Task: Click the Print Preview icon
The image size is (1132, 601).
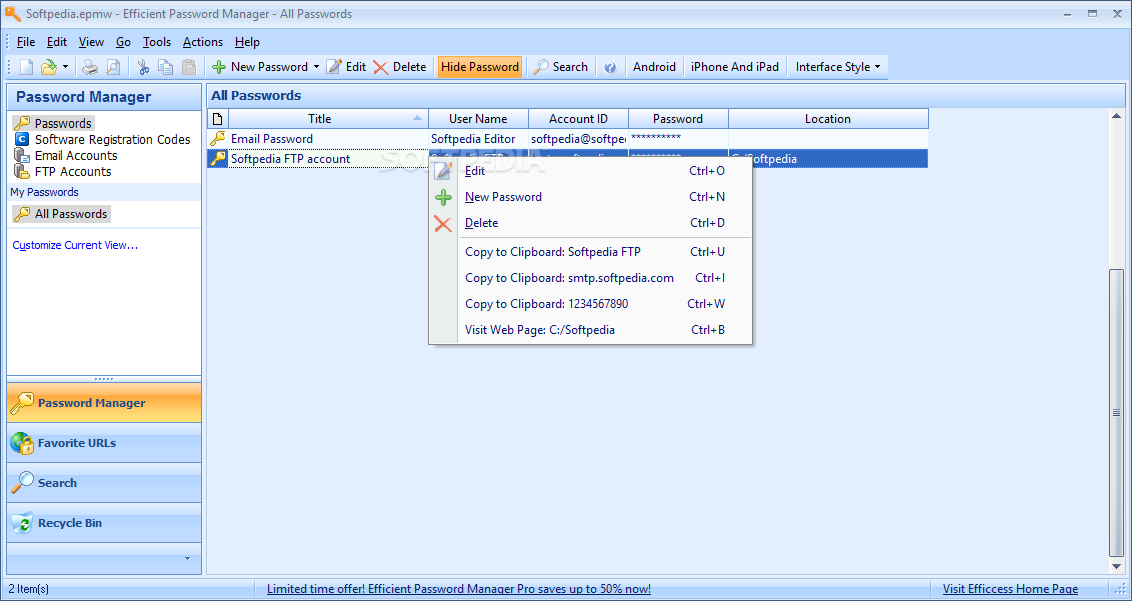Action: [113, 67]
